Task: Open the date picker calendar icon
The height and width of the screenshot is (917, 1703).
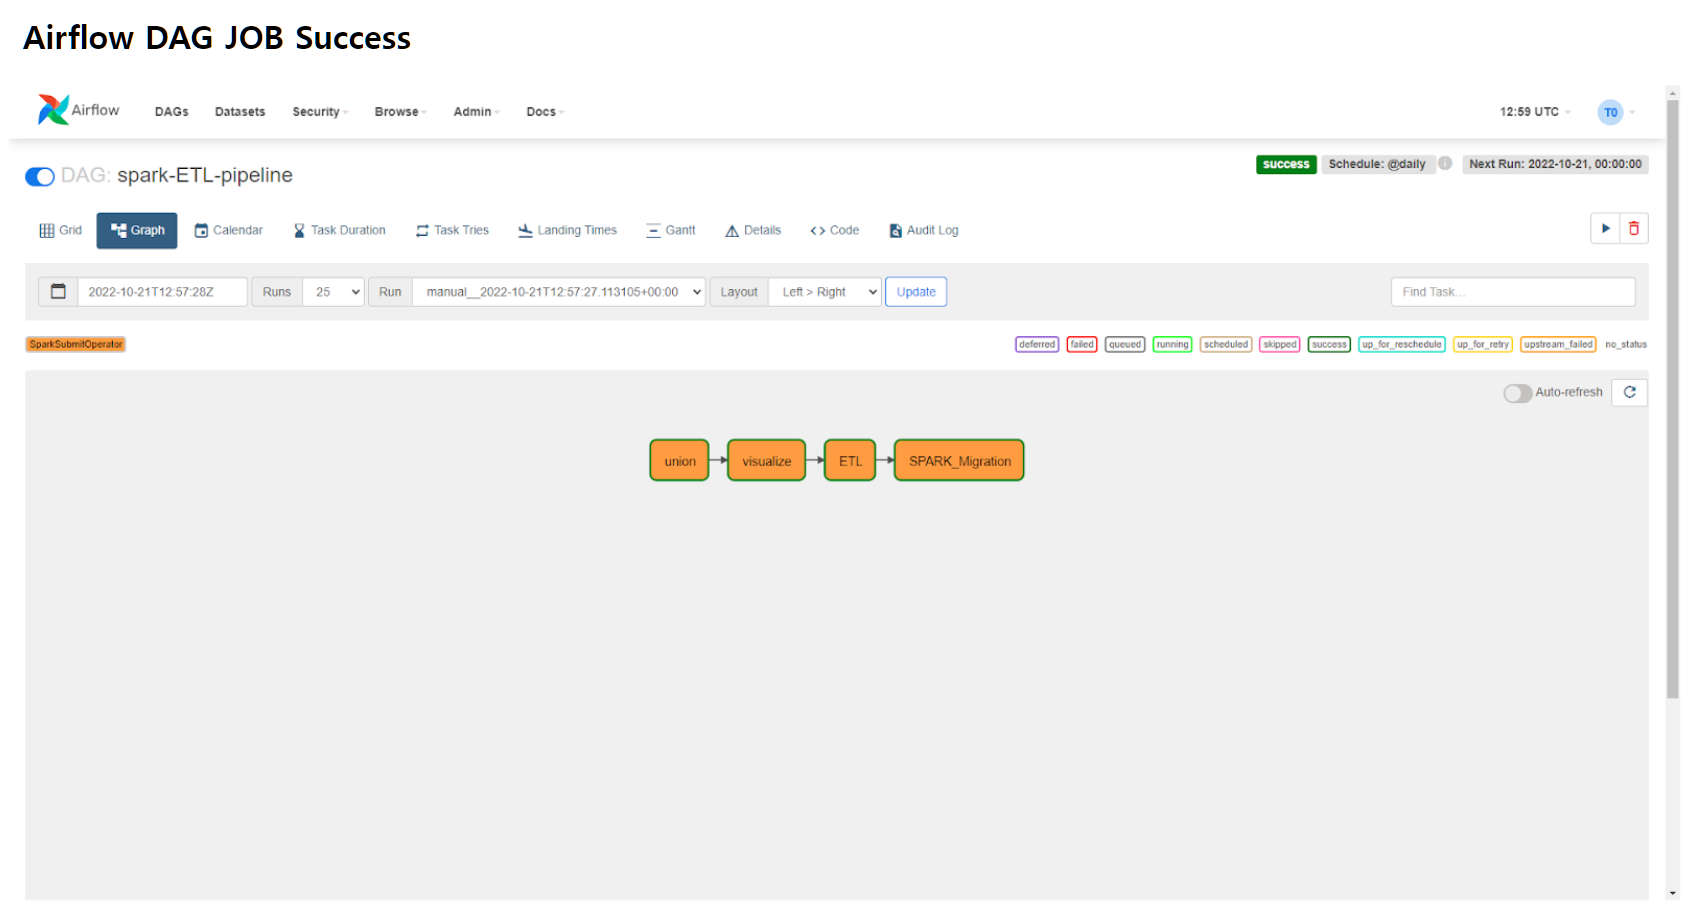Action: (58, 291)
